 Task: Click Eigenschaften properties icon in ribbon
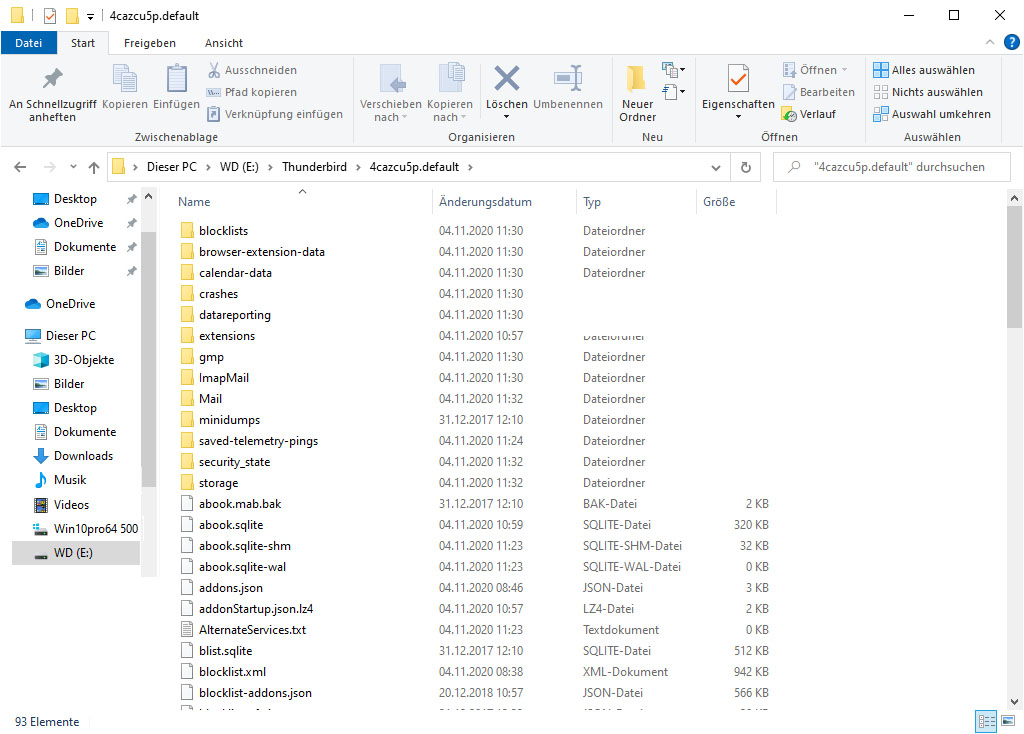pos(738,80)
